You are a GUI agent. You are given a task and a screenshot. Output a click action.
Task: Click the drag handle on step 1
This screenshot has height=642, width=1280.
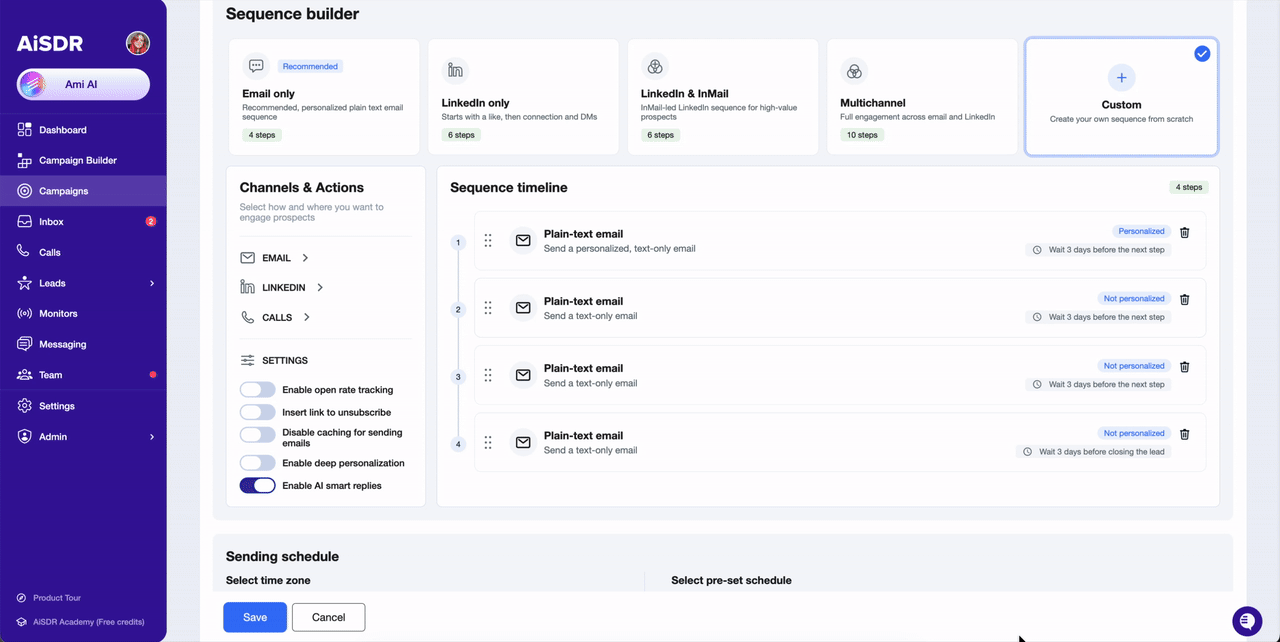[x=488, y=240]
